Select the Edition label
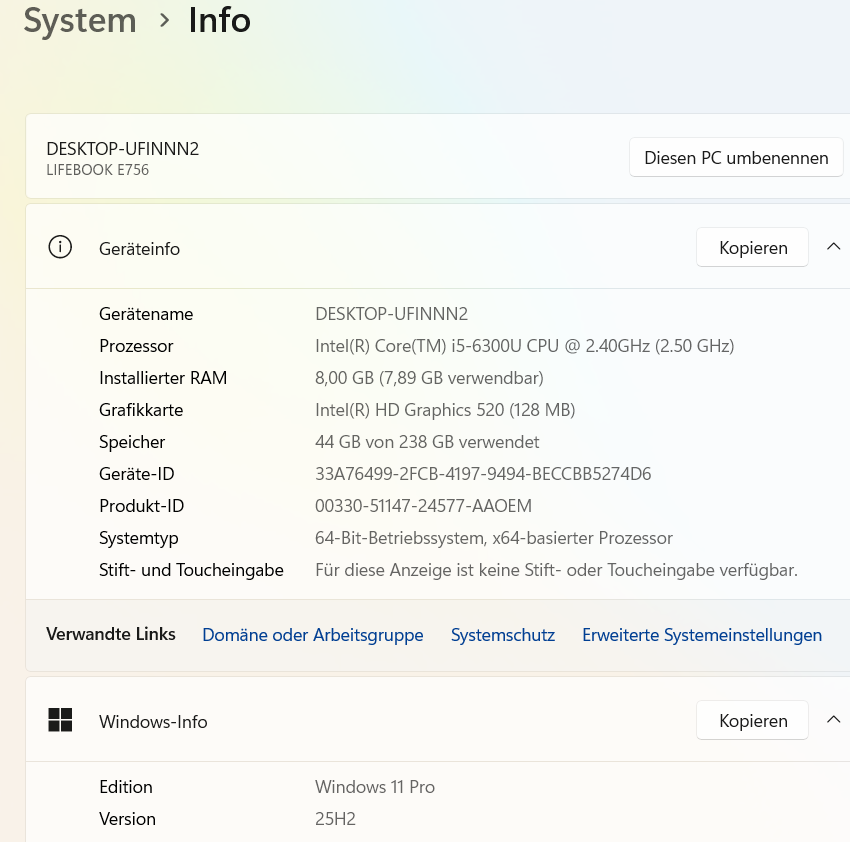 click(126, 787)
